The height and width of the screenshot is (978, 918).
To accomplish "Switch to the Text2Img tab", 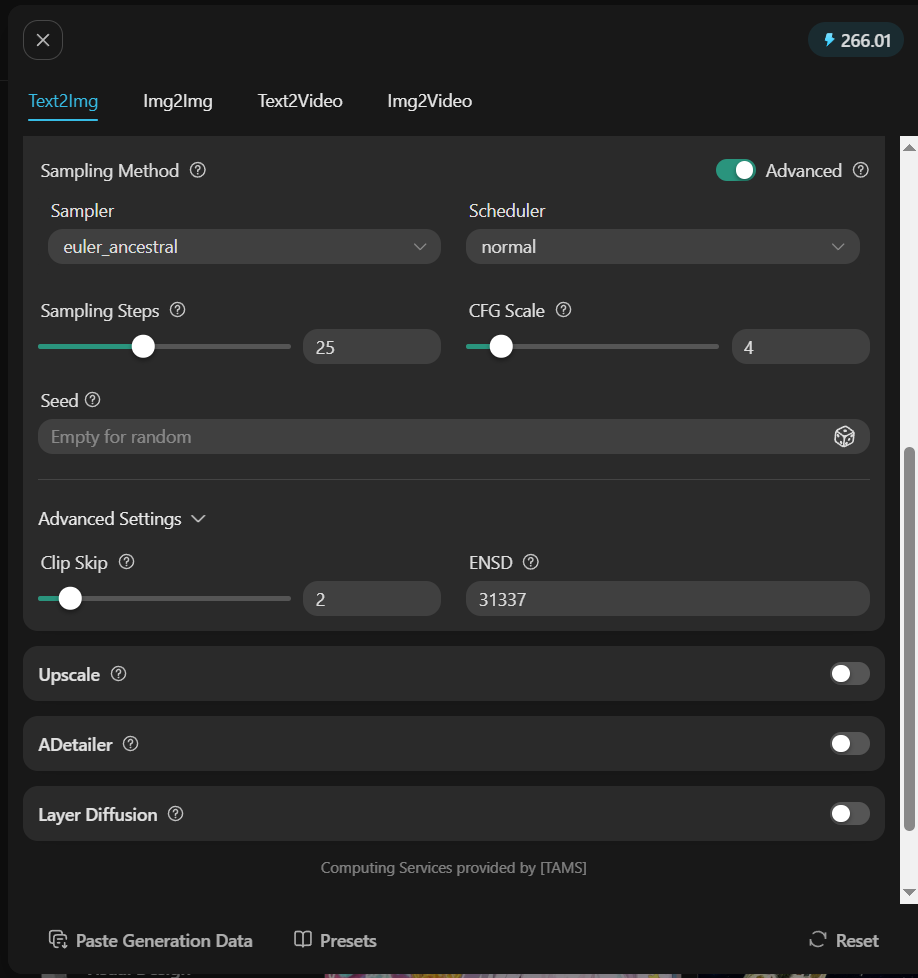I will (x=63, y=101).
